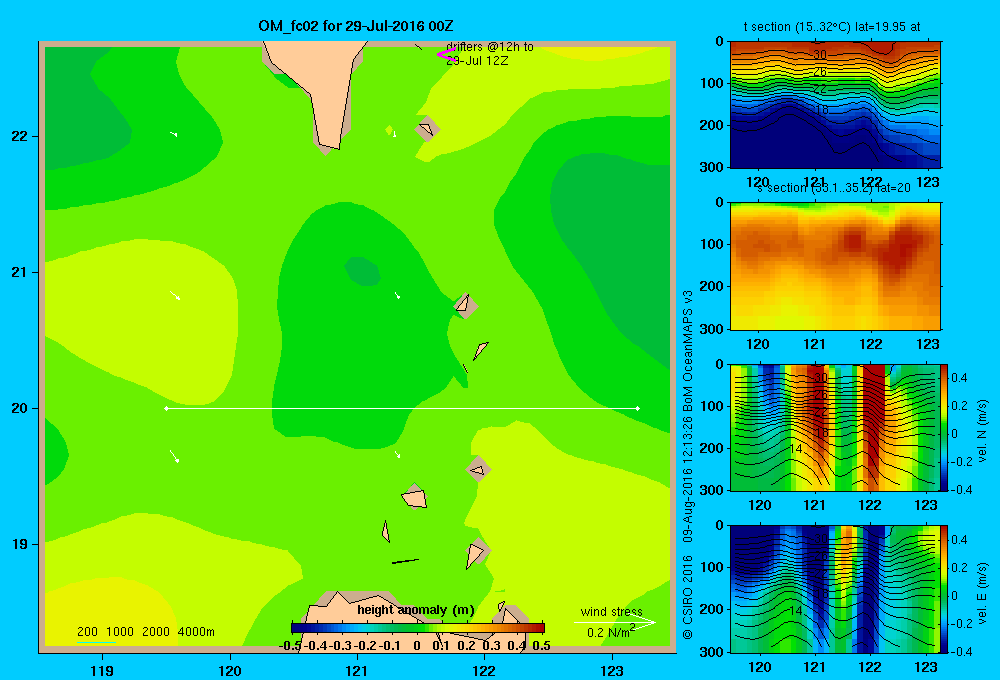Open the salinity section panel

click(x=835, y=266)
